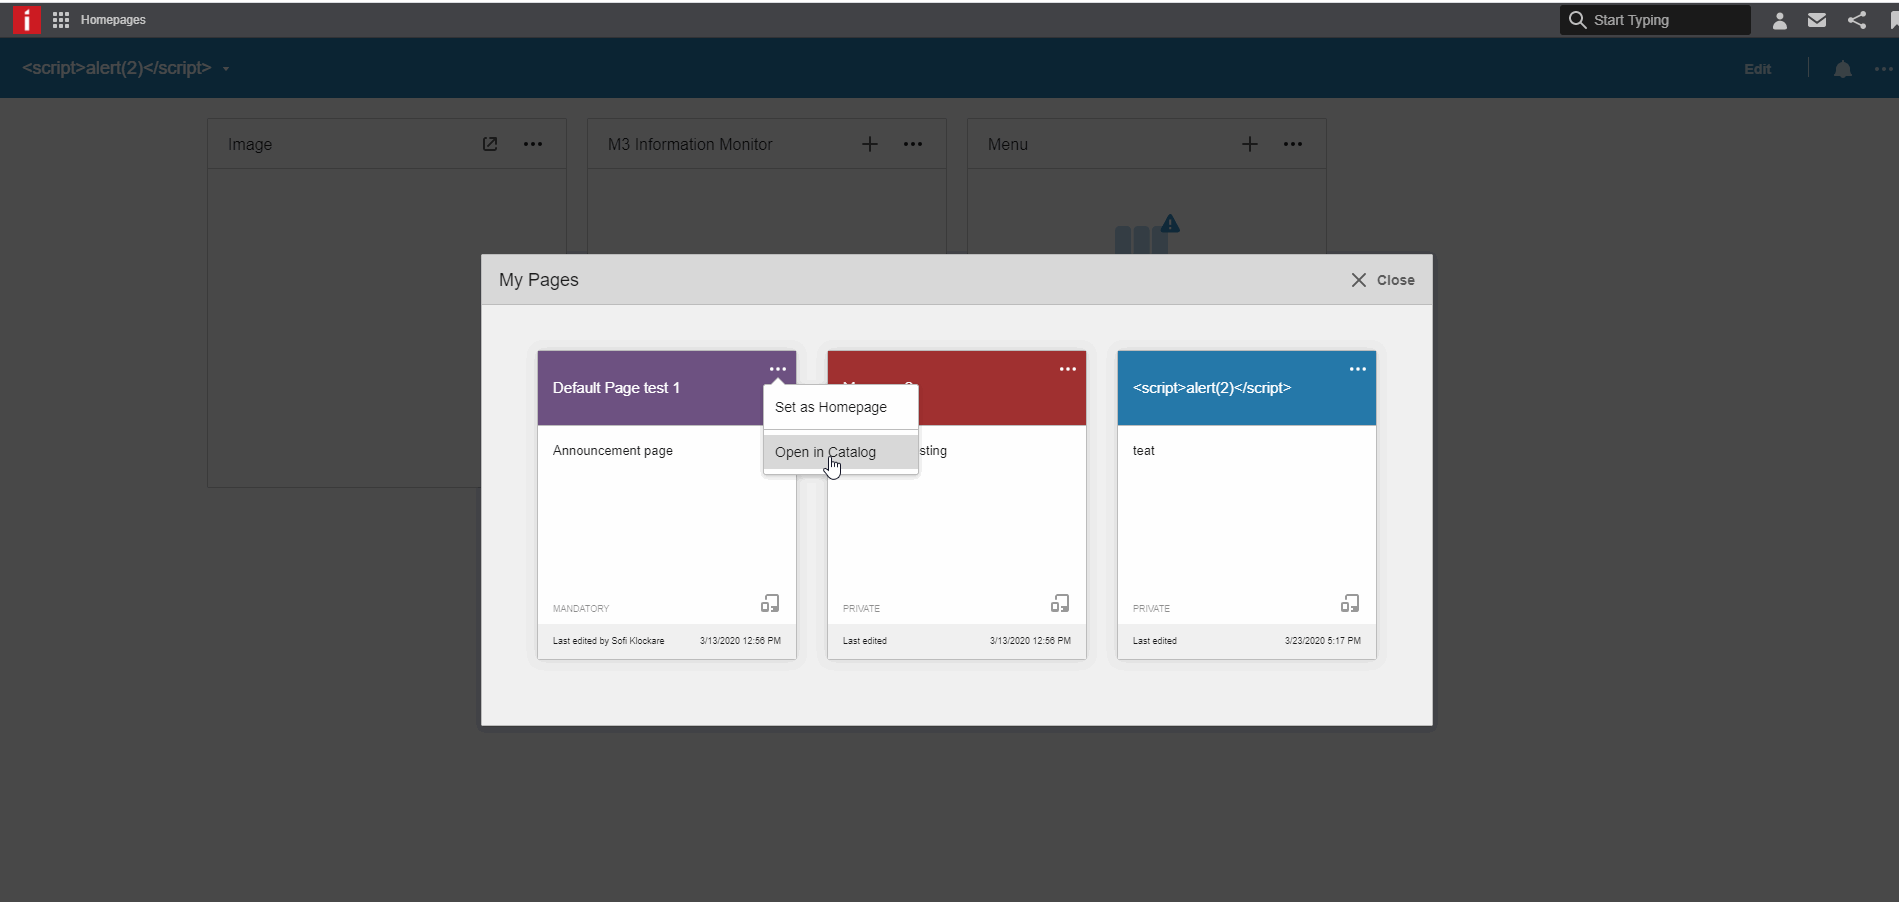The width and height of the screenshot is (1899, 902).
Task: Click 'PRIVATE' label on teat card
Action: coord(1151,609)
